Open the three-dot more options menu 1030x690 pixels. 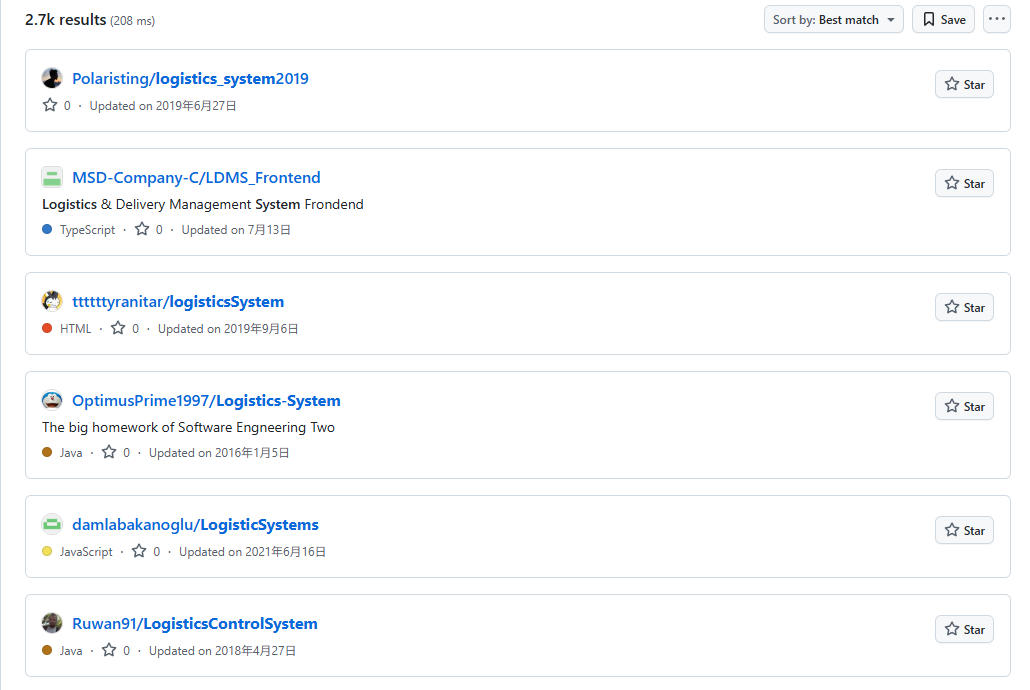[996, 19]
